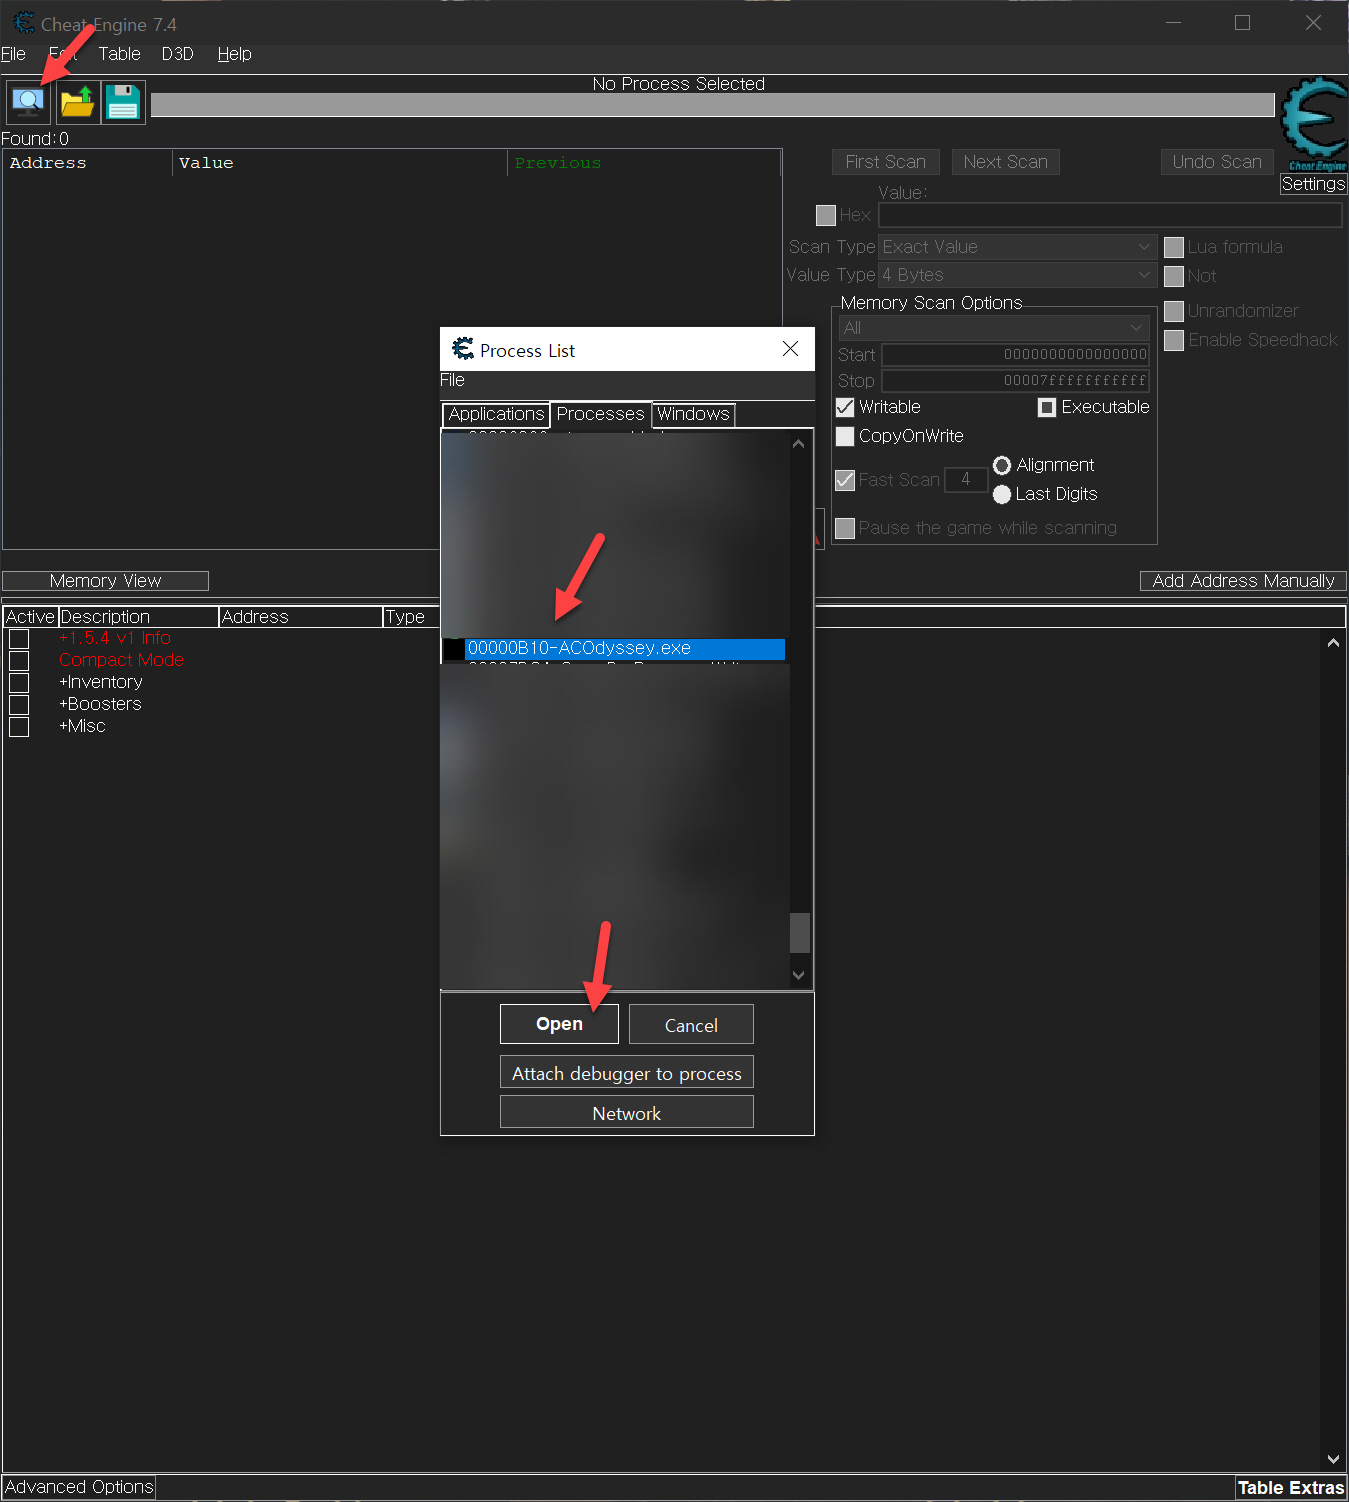Activate the +Misc entry checkbox

pyautogui.click(x=19, y=727)
